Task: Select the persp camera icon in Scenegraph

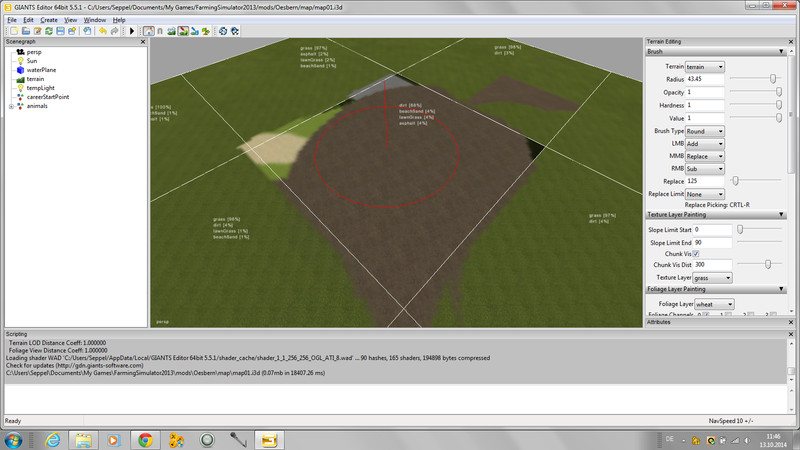Action: point(19,51)
